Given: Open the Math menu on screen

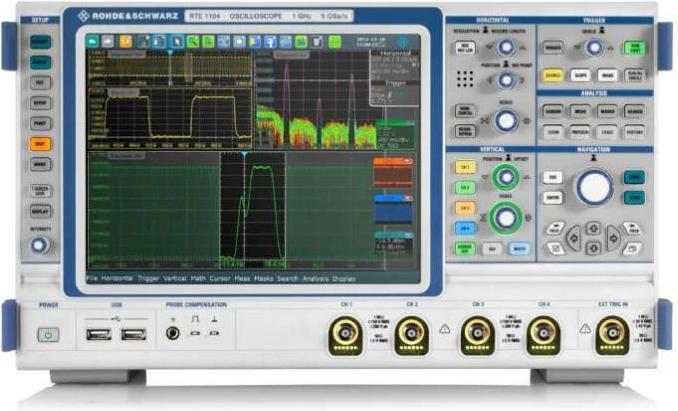Looking at the screenshot, I should (198, 279).
